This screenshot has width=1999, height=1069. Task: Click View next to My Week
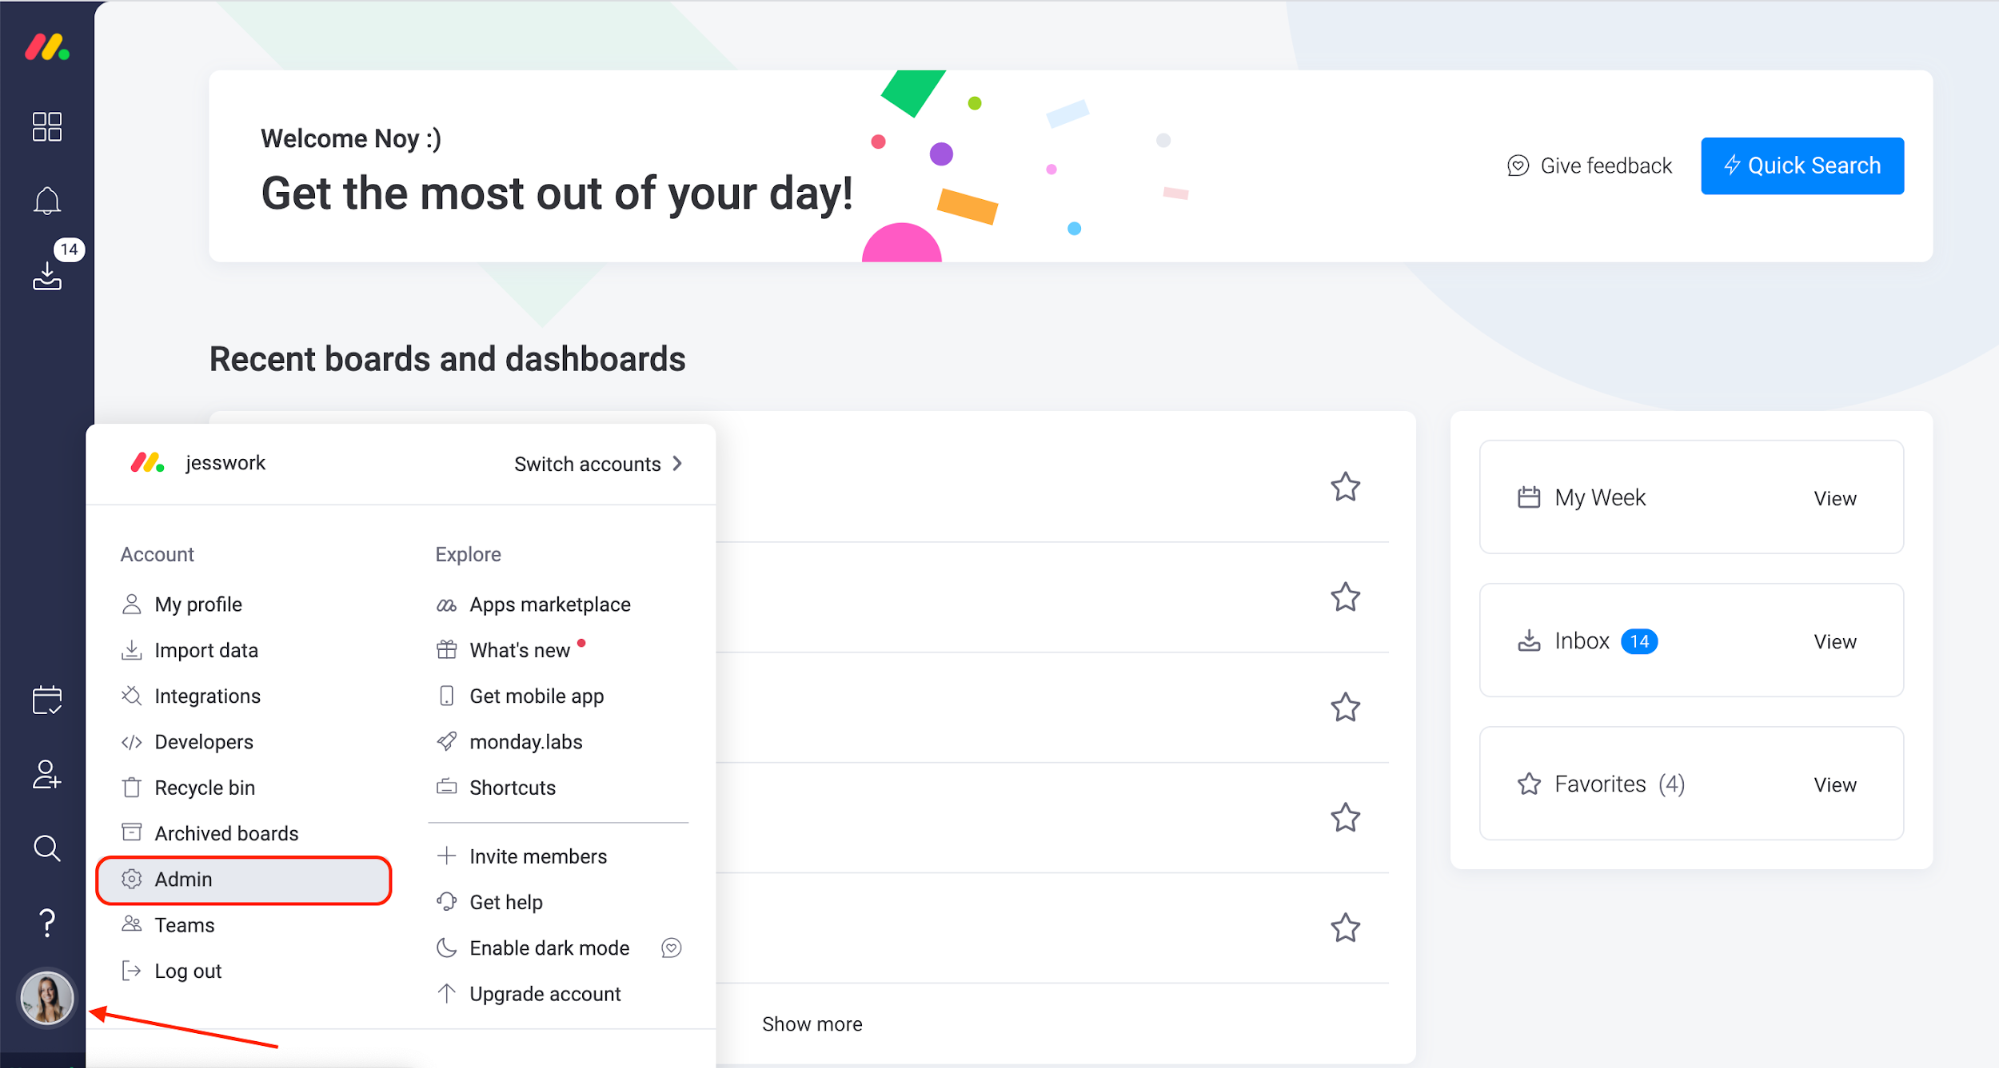(x=1834, y=498)
